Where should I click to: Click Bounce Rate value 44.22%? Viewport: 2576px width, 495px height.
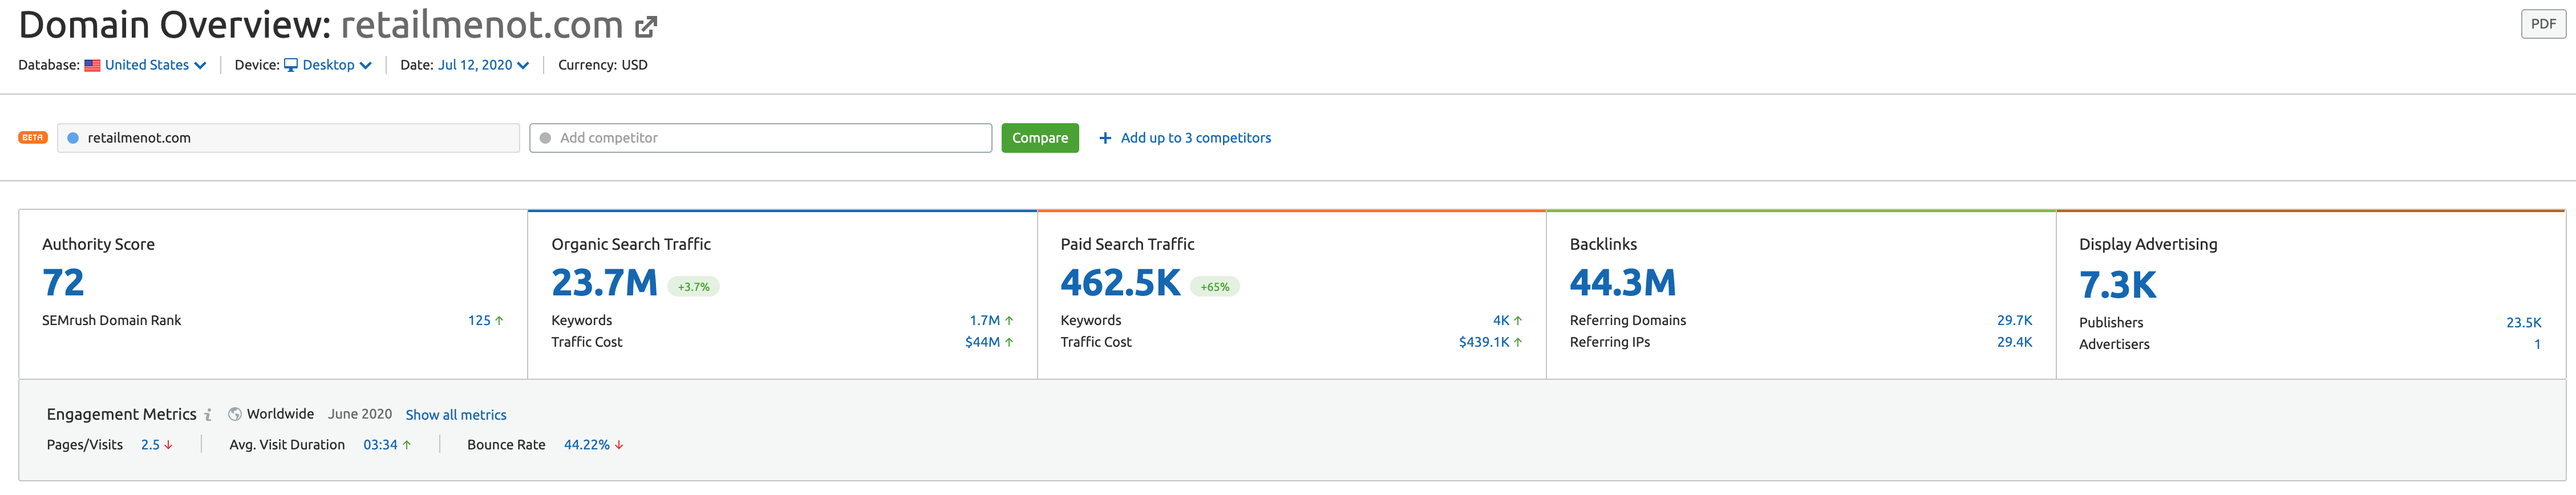586,445
